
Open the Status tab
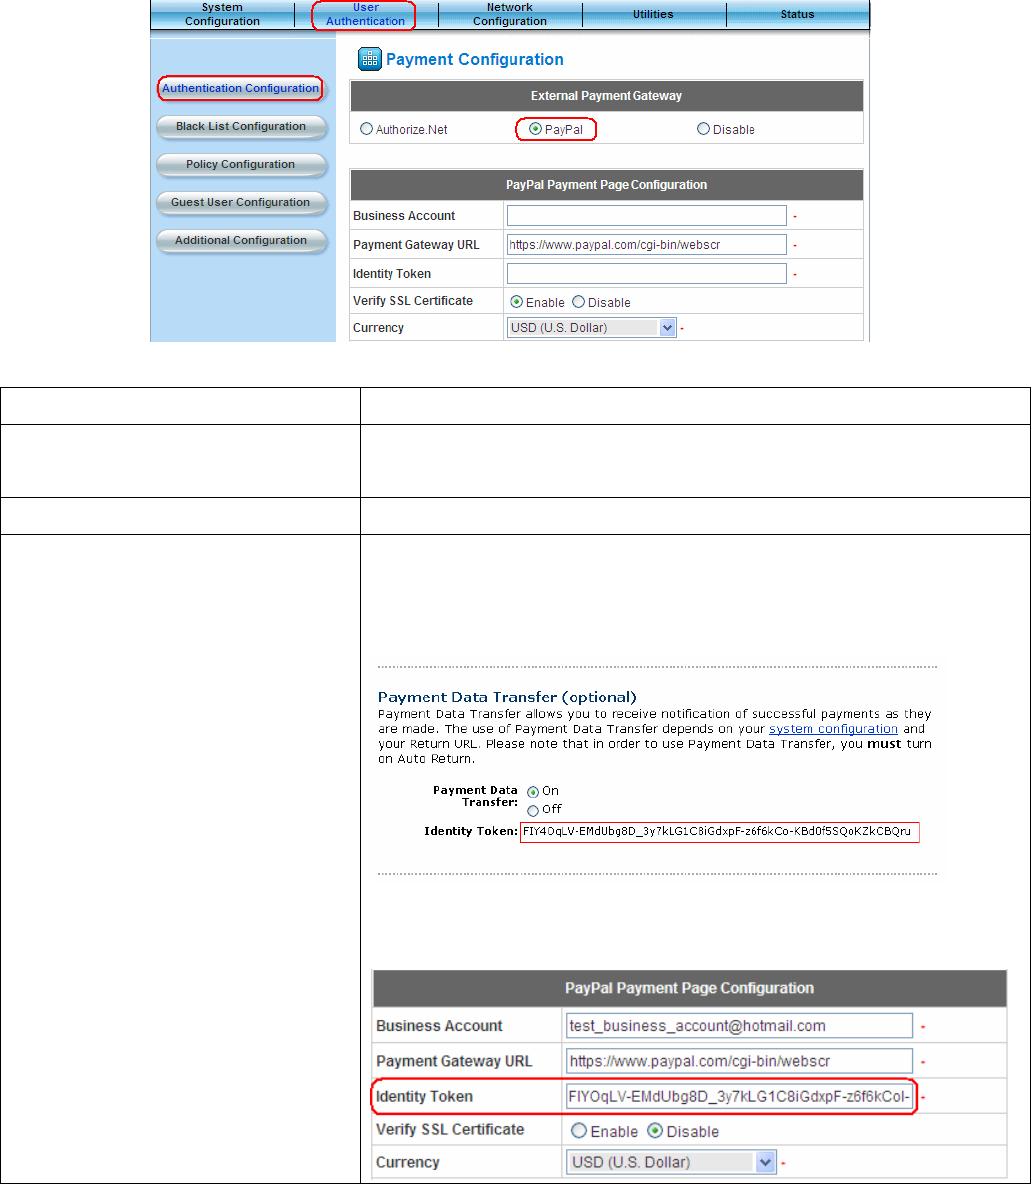(798, 14)
